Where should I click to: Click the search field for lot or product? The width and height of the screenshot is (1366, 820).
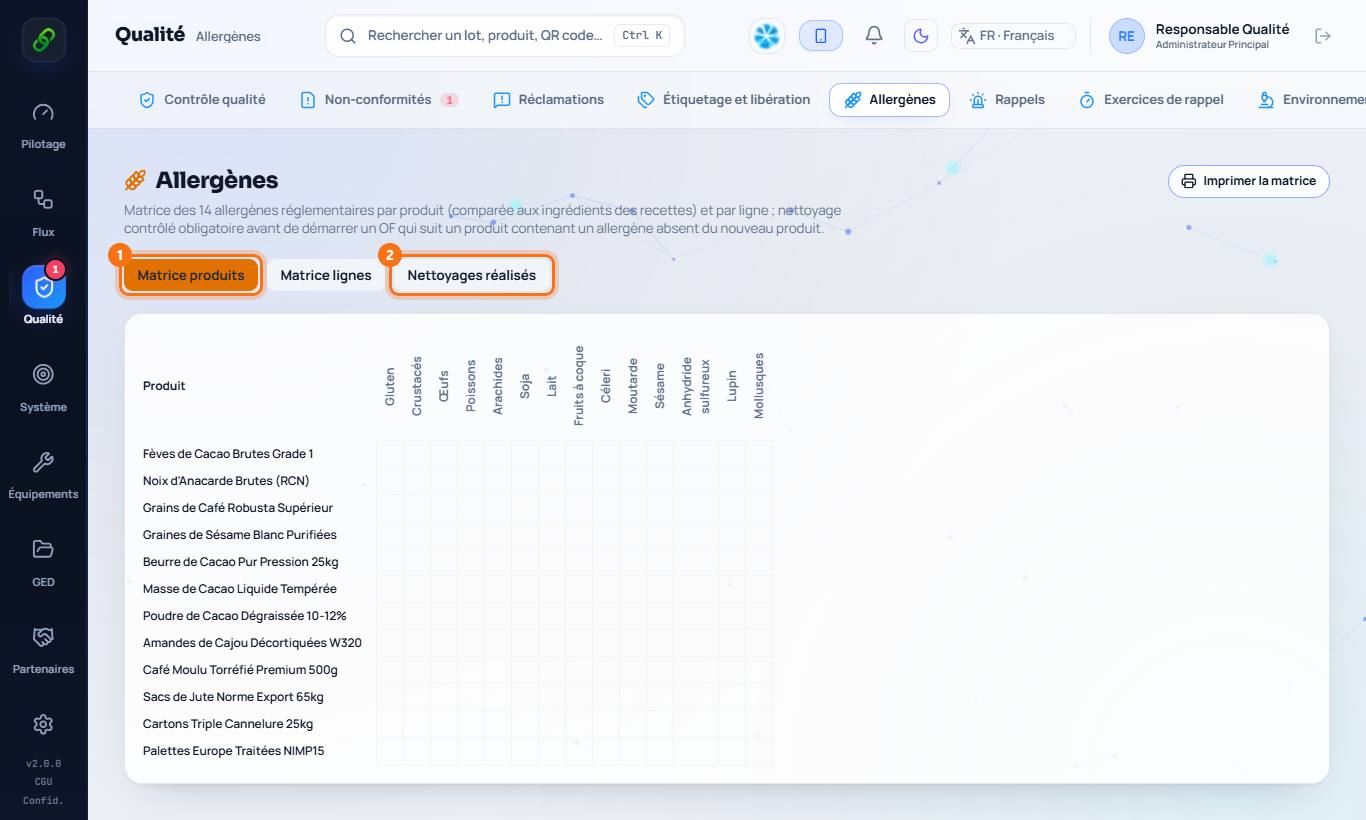[x=505, y=36]
